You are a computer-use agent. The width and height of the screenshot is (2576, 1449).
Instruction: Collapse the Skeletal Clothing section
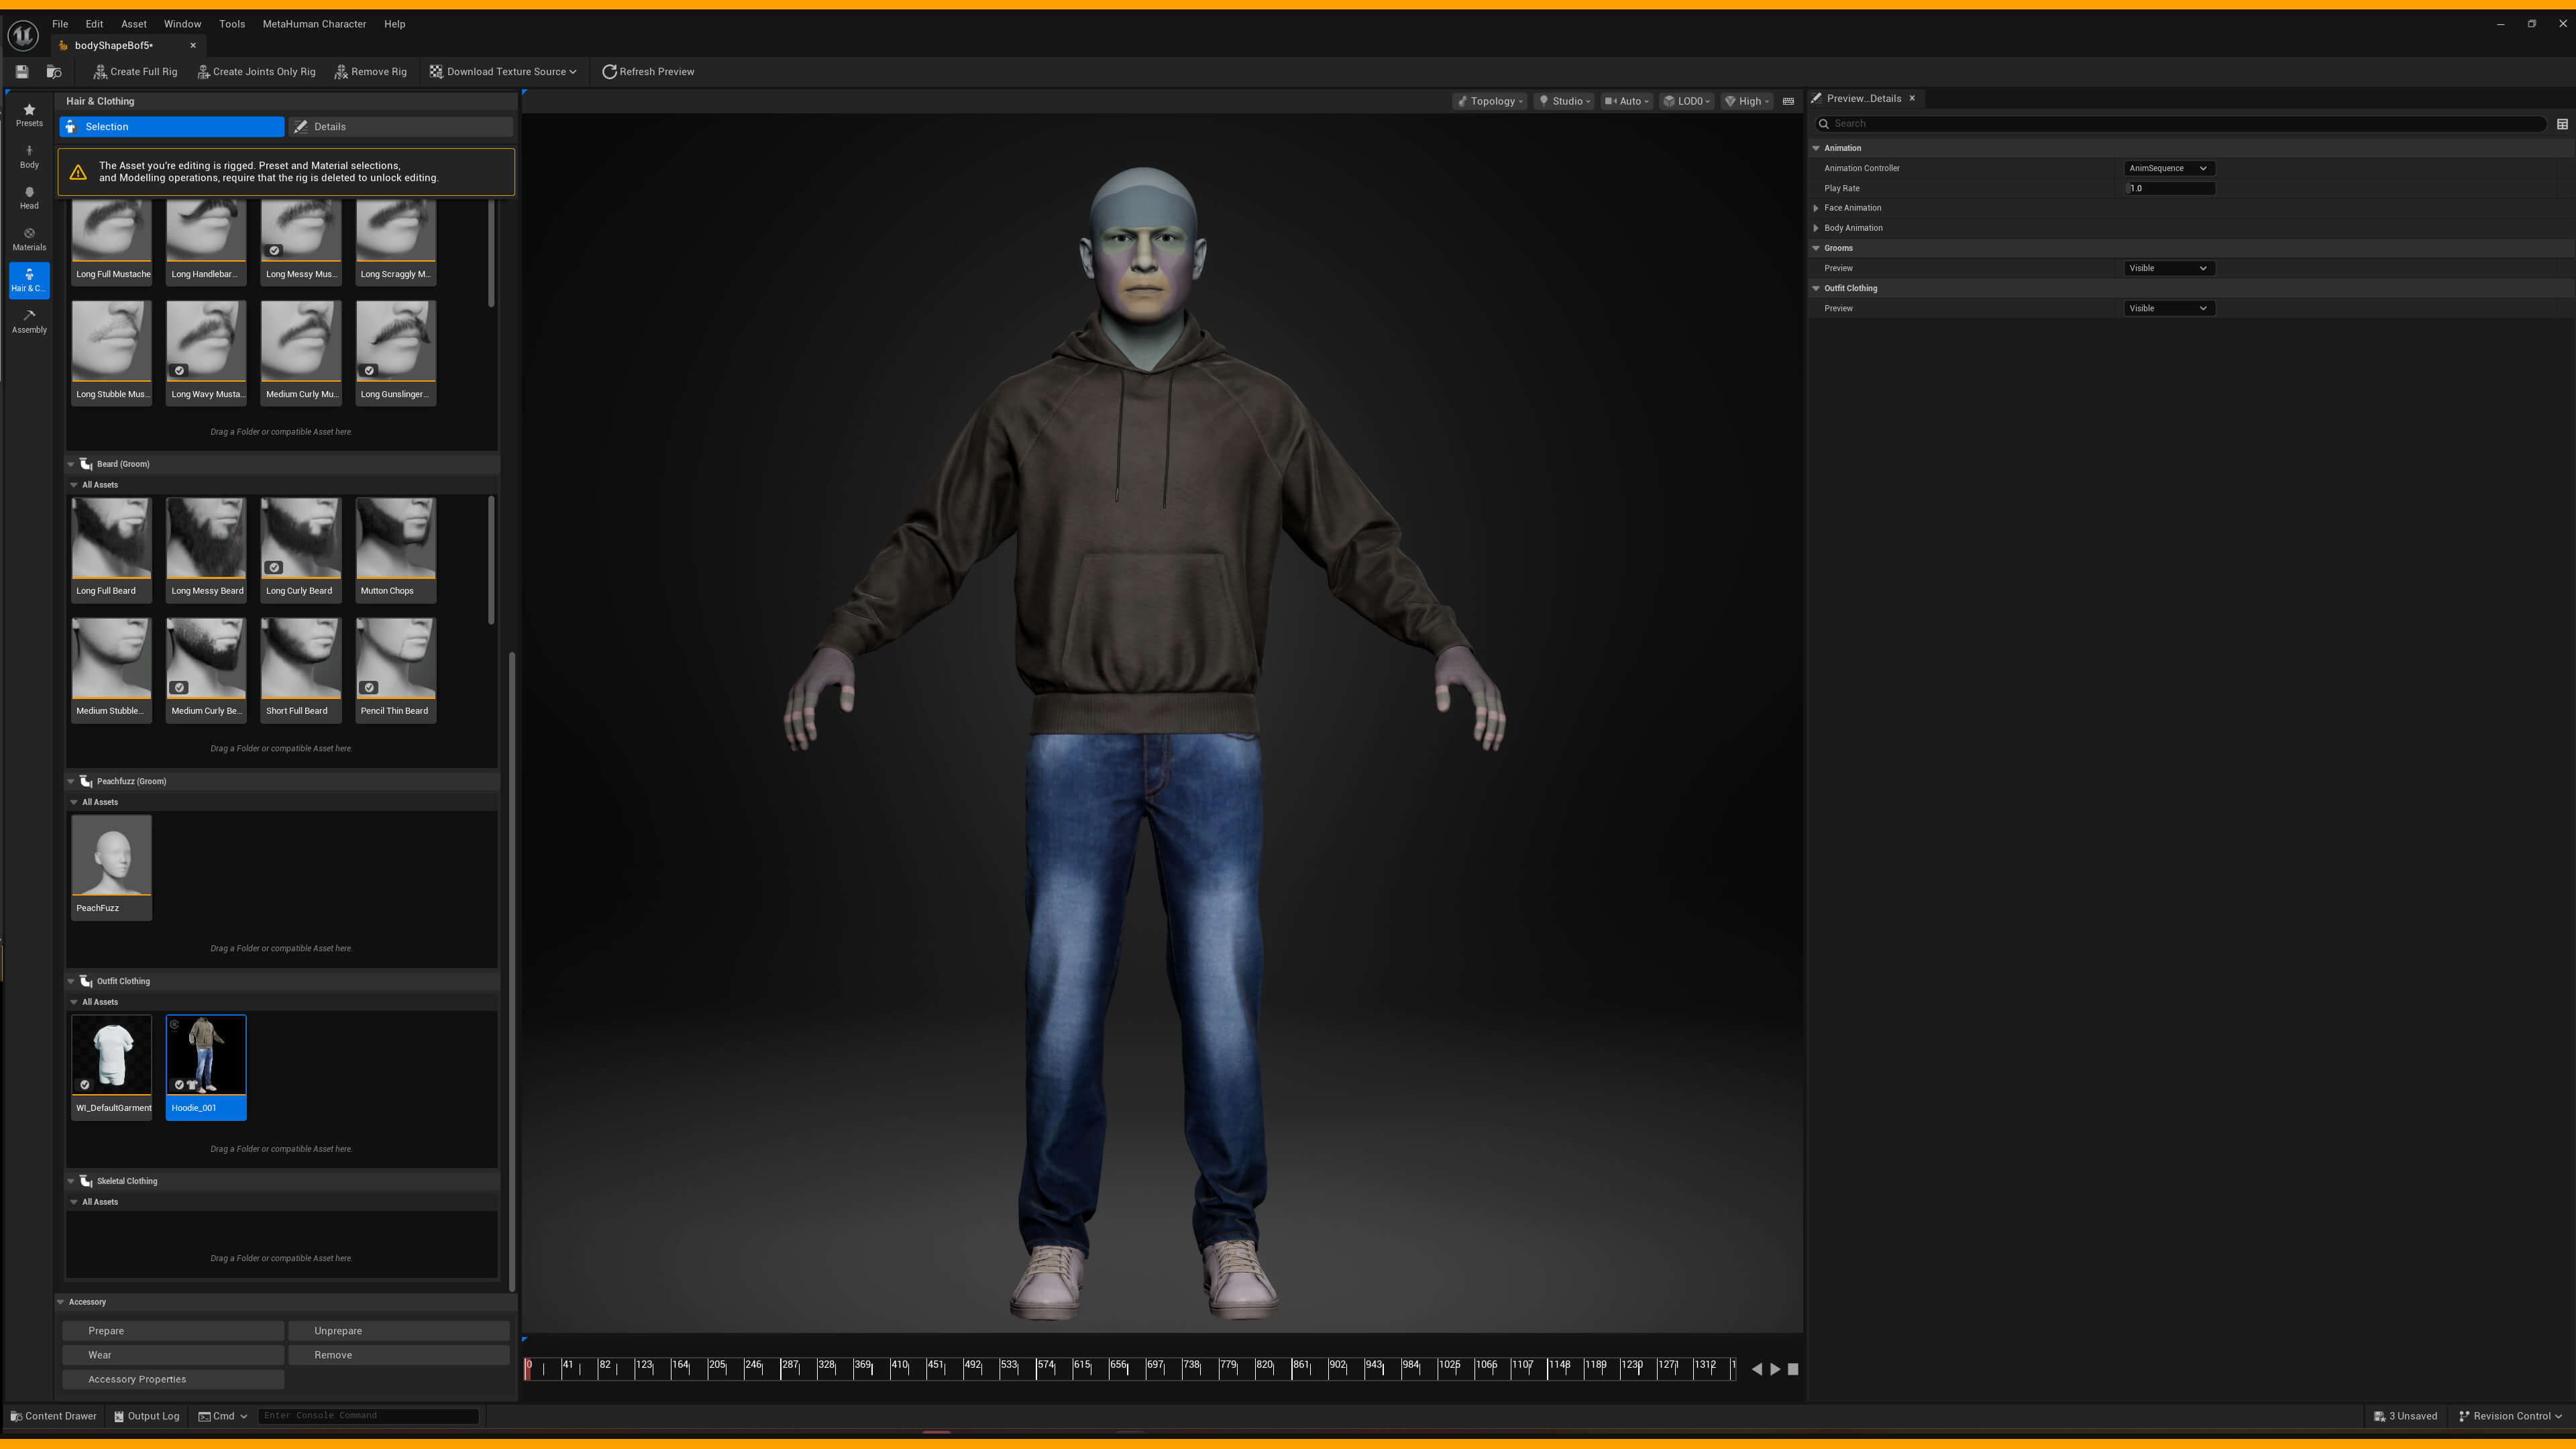coord(71,1181)
